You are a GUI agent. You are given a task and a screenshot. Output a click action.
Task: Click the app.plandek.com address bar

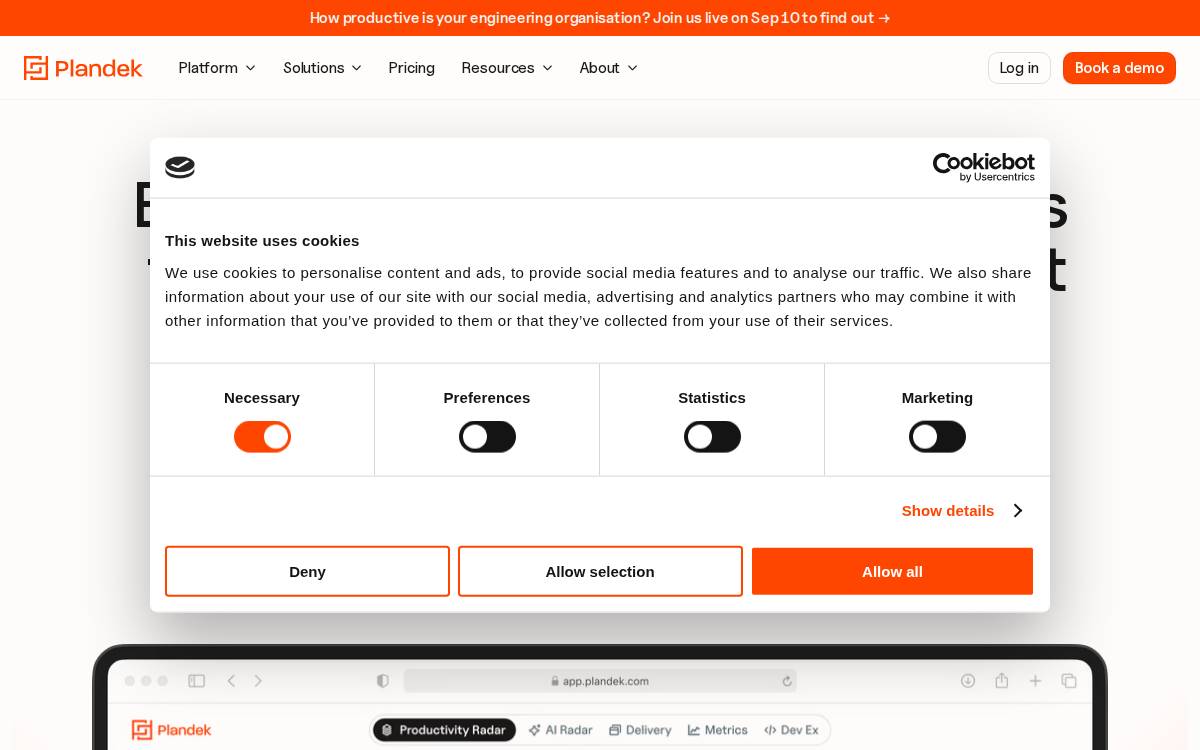tap(600, 681)
